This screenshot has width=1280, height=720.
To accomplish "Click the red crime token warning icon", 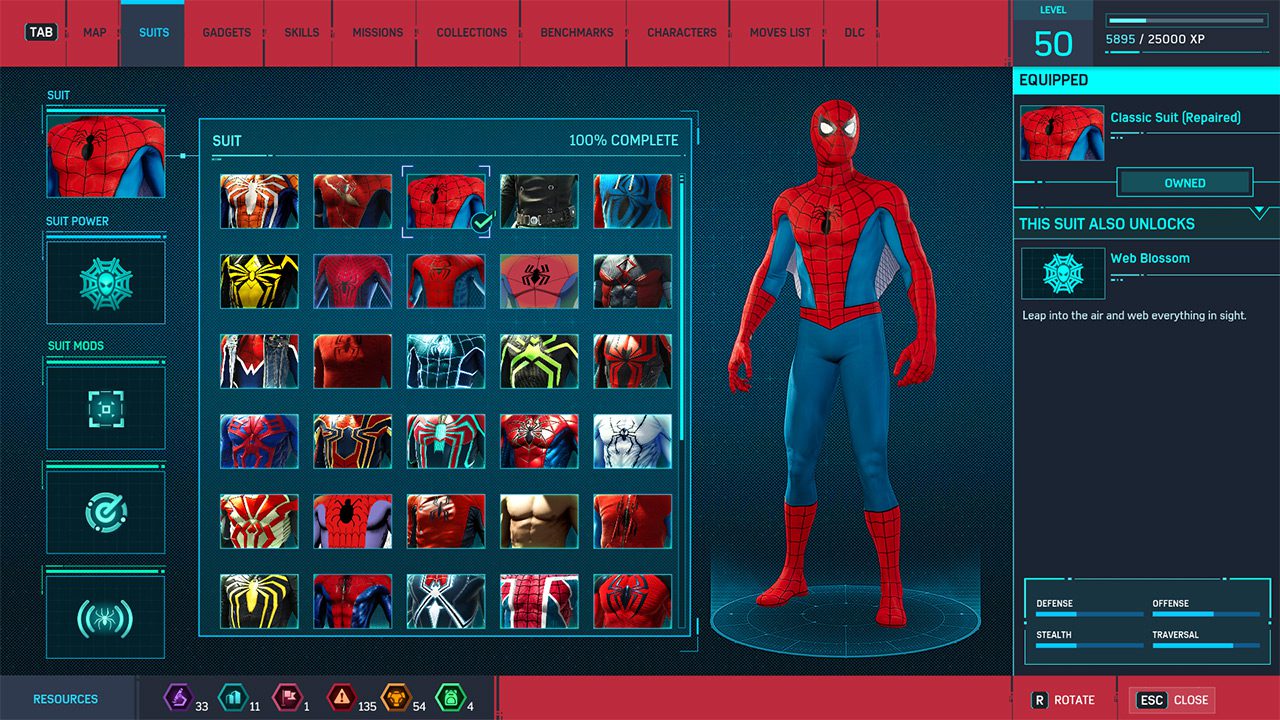I will (341, 697).
